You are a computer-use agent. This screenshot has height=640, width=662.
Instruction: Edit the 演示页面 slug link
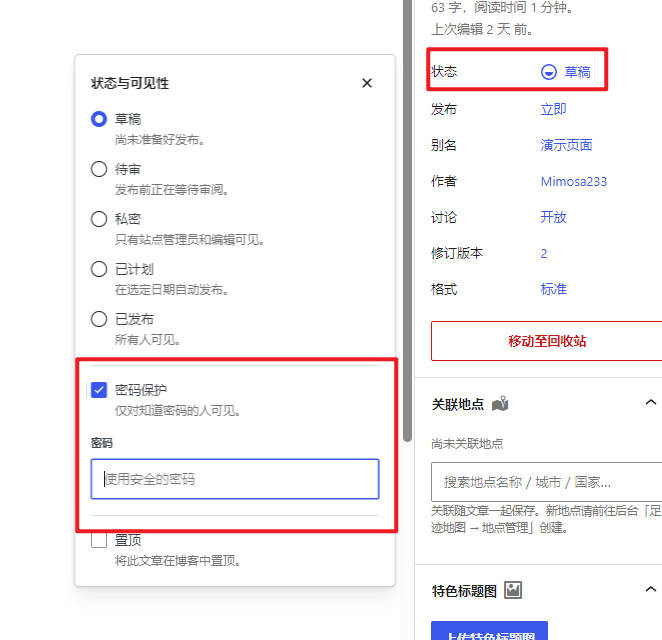[x=566, y=145]
